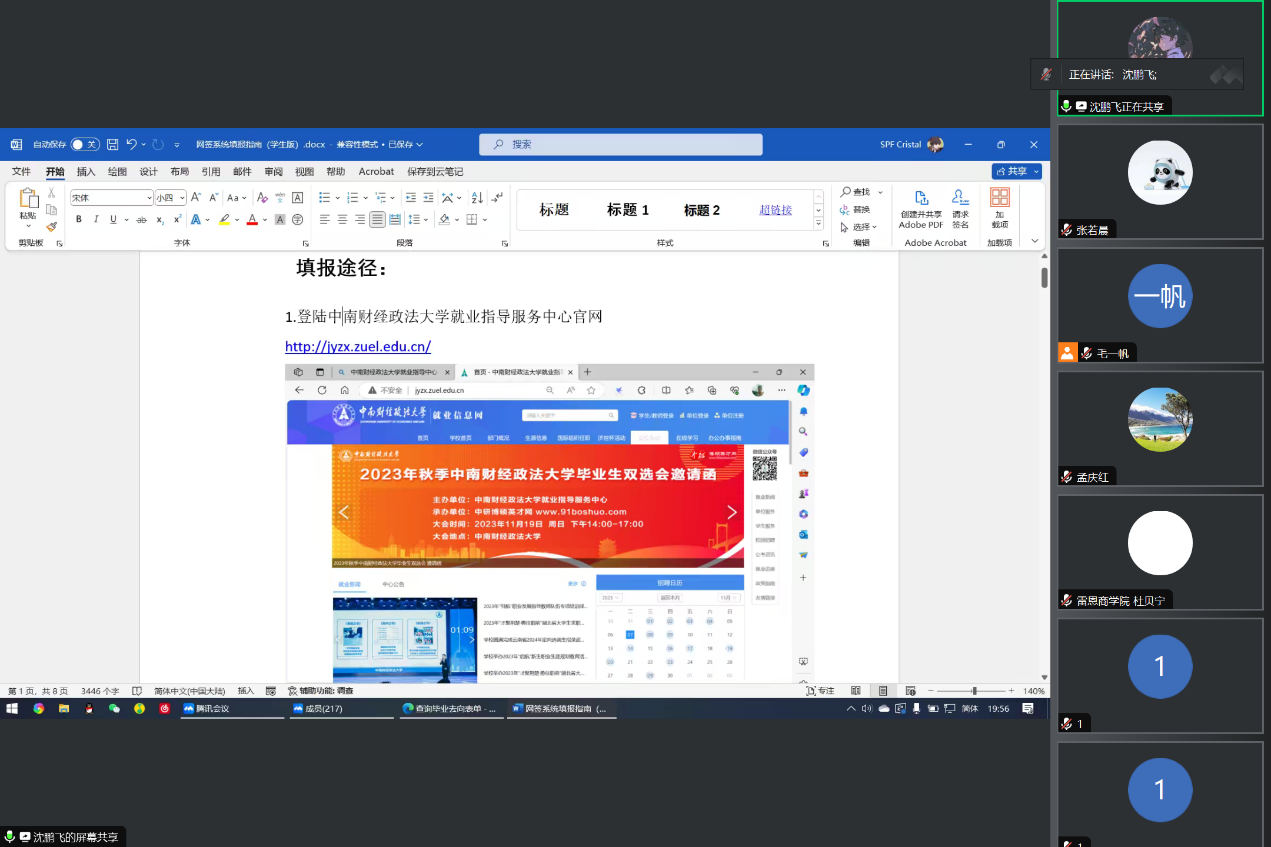Apply the 标题 1 style
Screen dimensions: 1271x847
pyautogui.click(x=628, y=210)
